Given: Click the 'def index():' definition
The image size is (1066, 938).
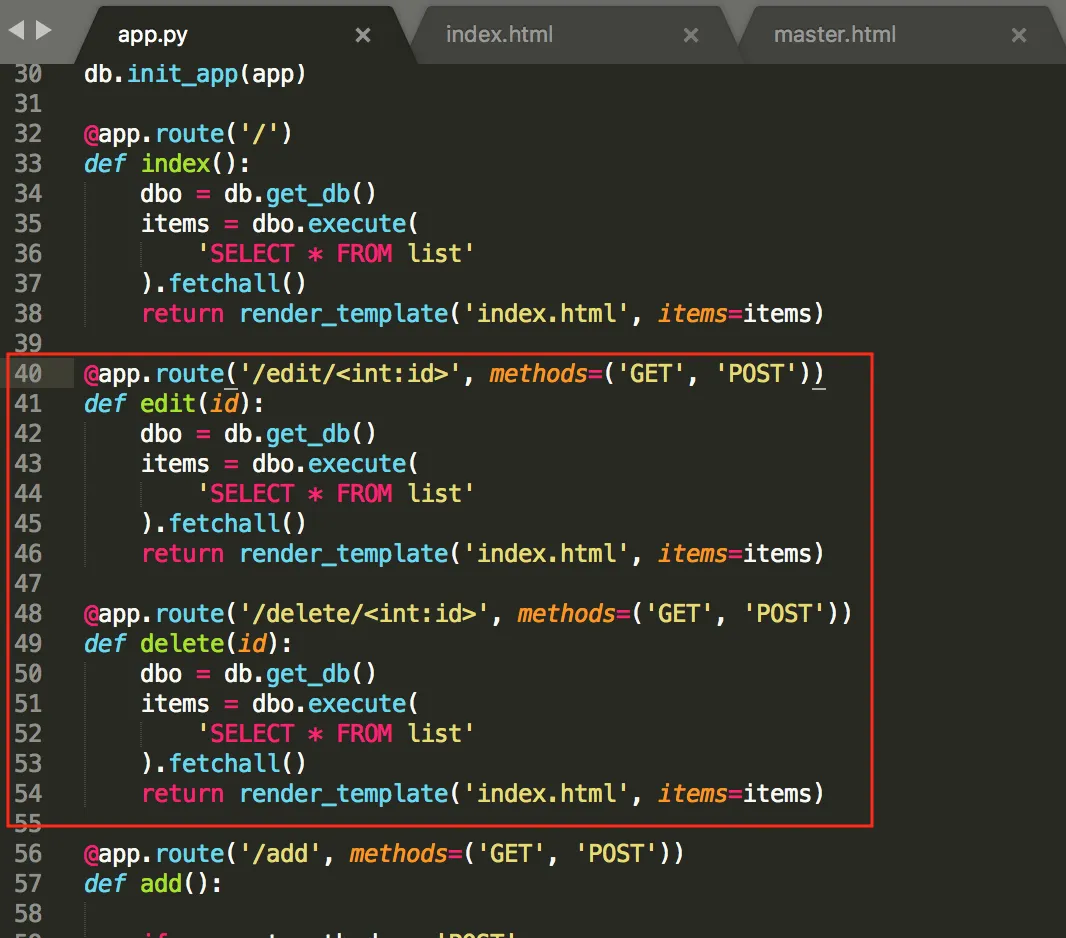Looking at the screenshot, I should [167, 164].
